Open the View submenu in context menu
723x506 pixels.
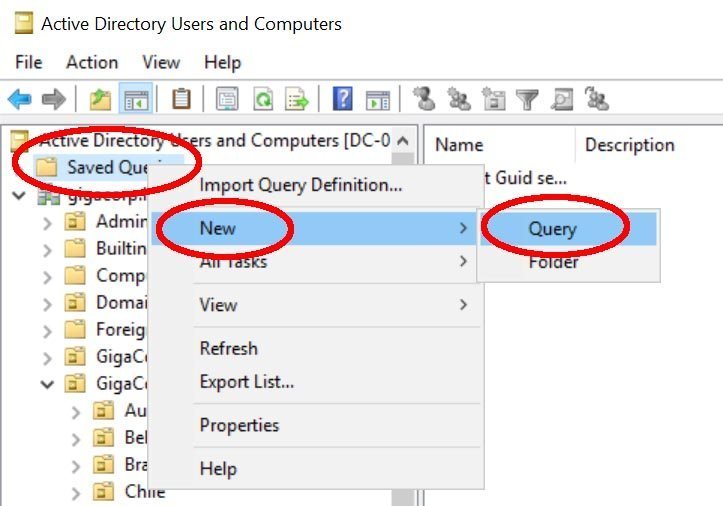[x=316, y=305]
